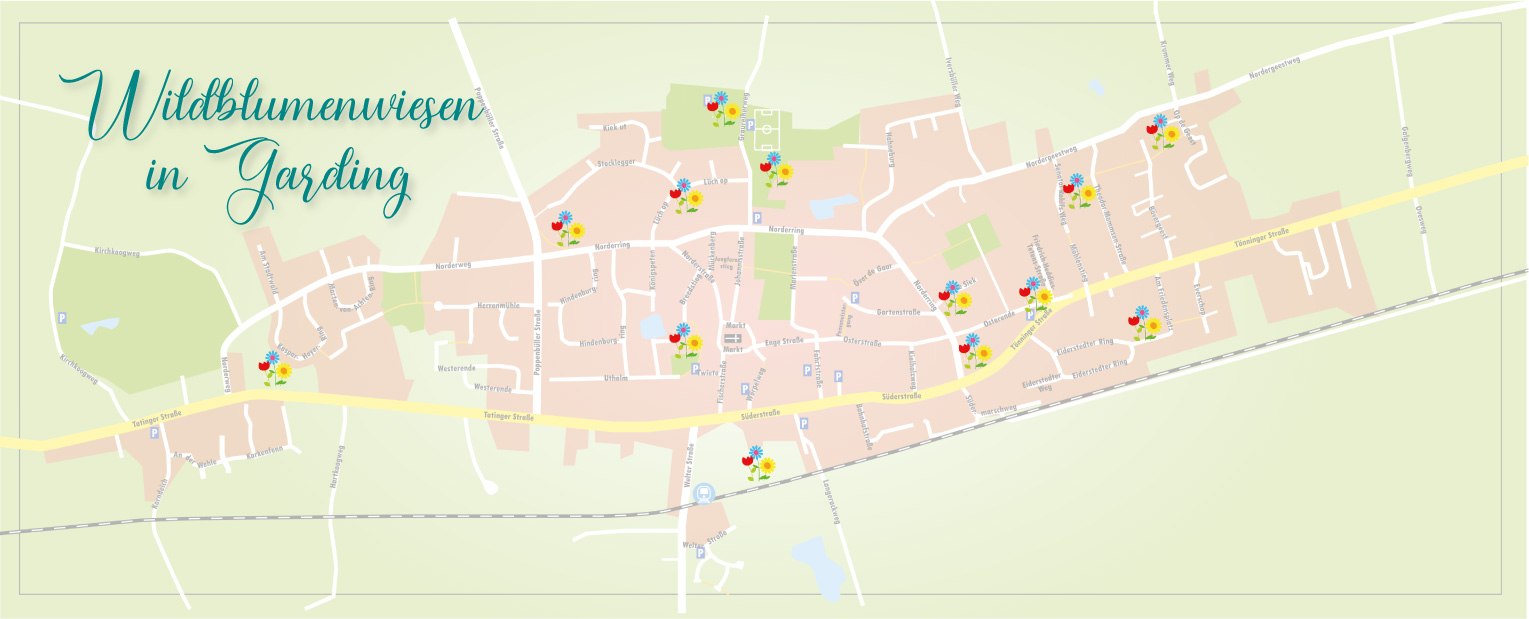
Task: Select the flower marker beside Lüch op
Action: (685, 196)
